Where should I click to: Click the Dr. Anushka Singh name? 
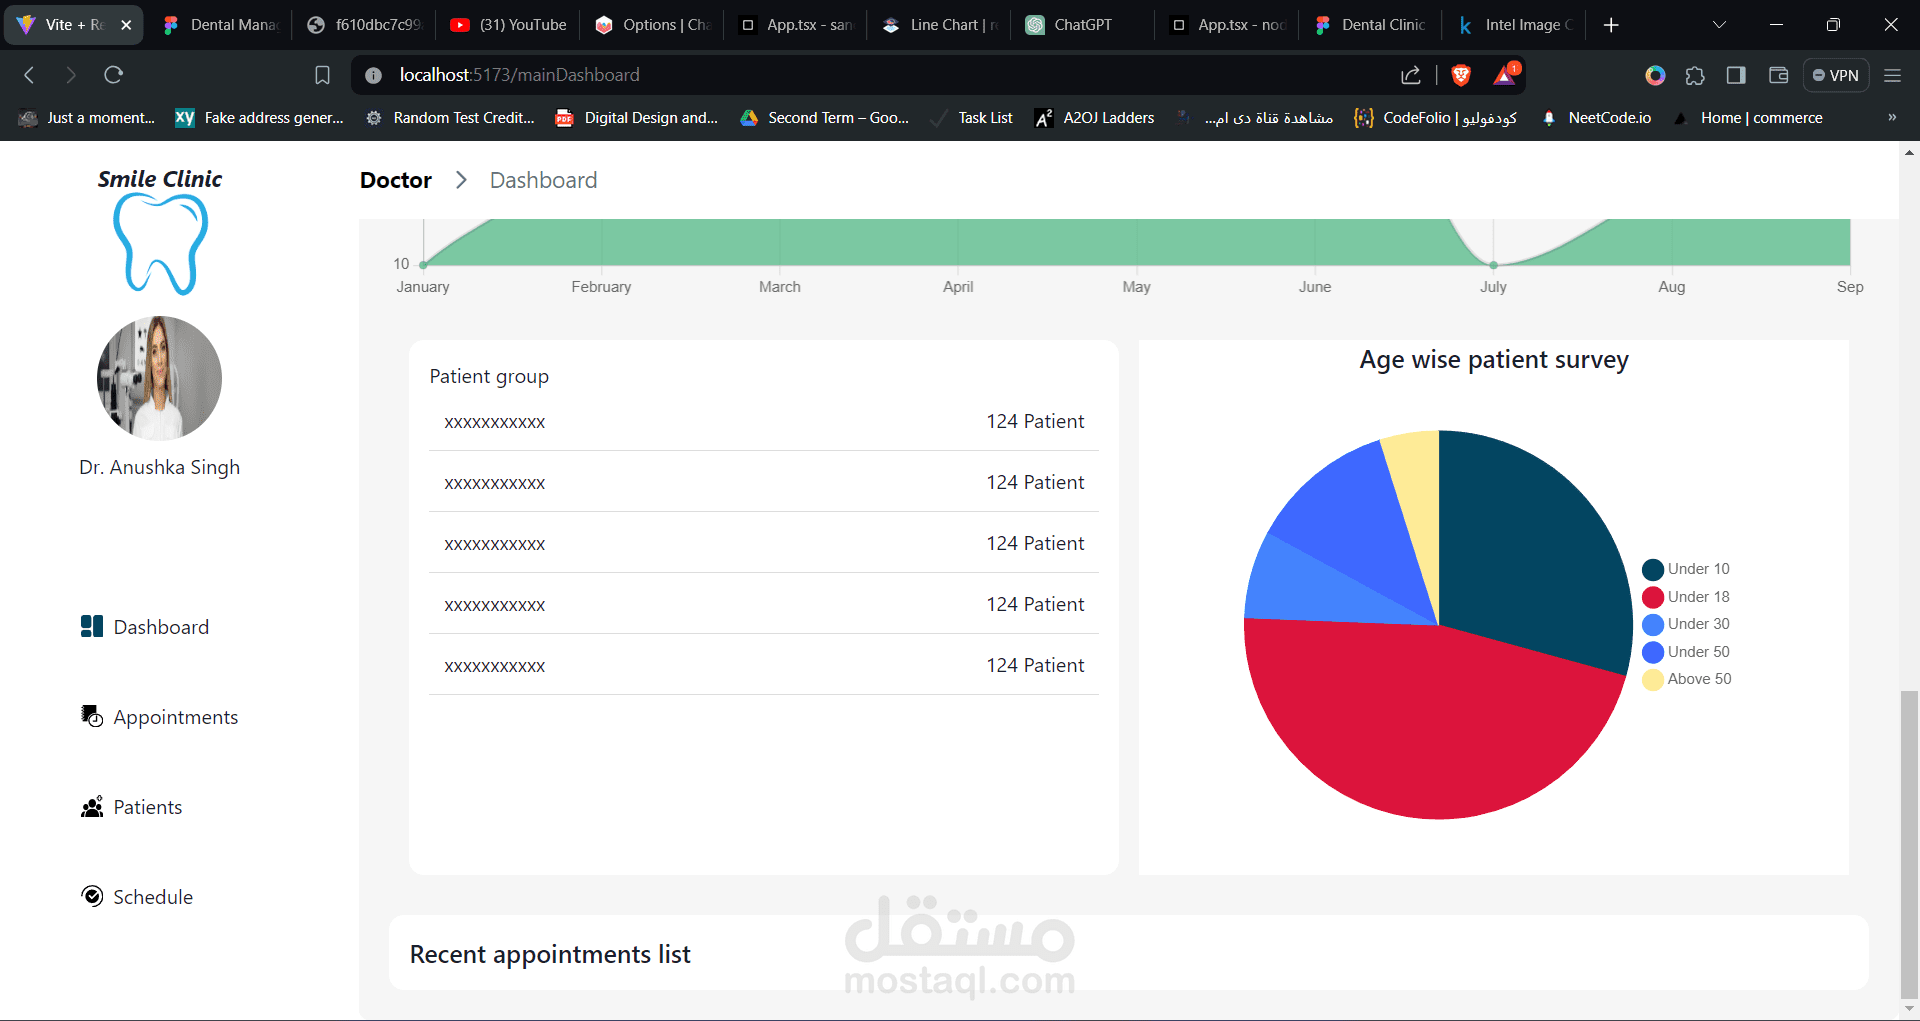[x=159, y=467]
